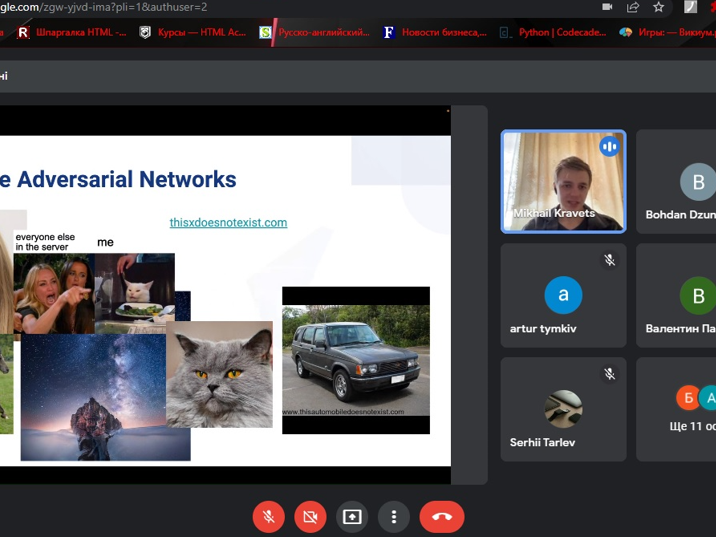
Task: Select the artur tymkiv participant tile
Action: point(563,295)
